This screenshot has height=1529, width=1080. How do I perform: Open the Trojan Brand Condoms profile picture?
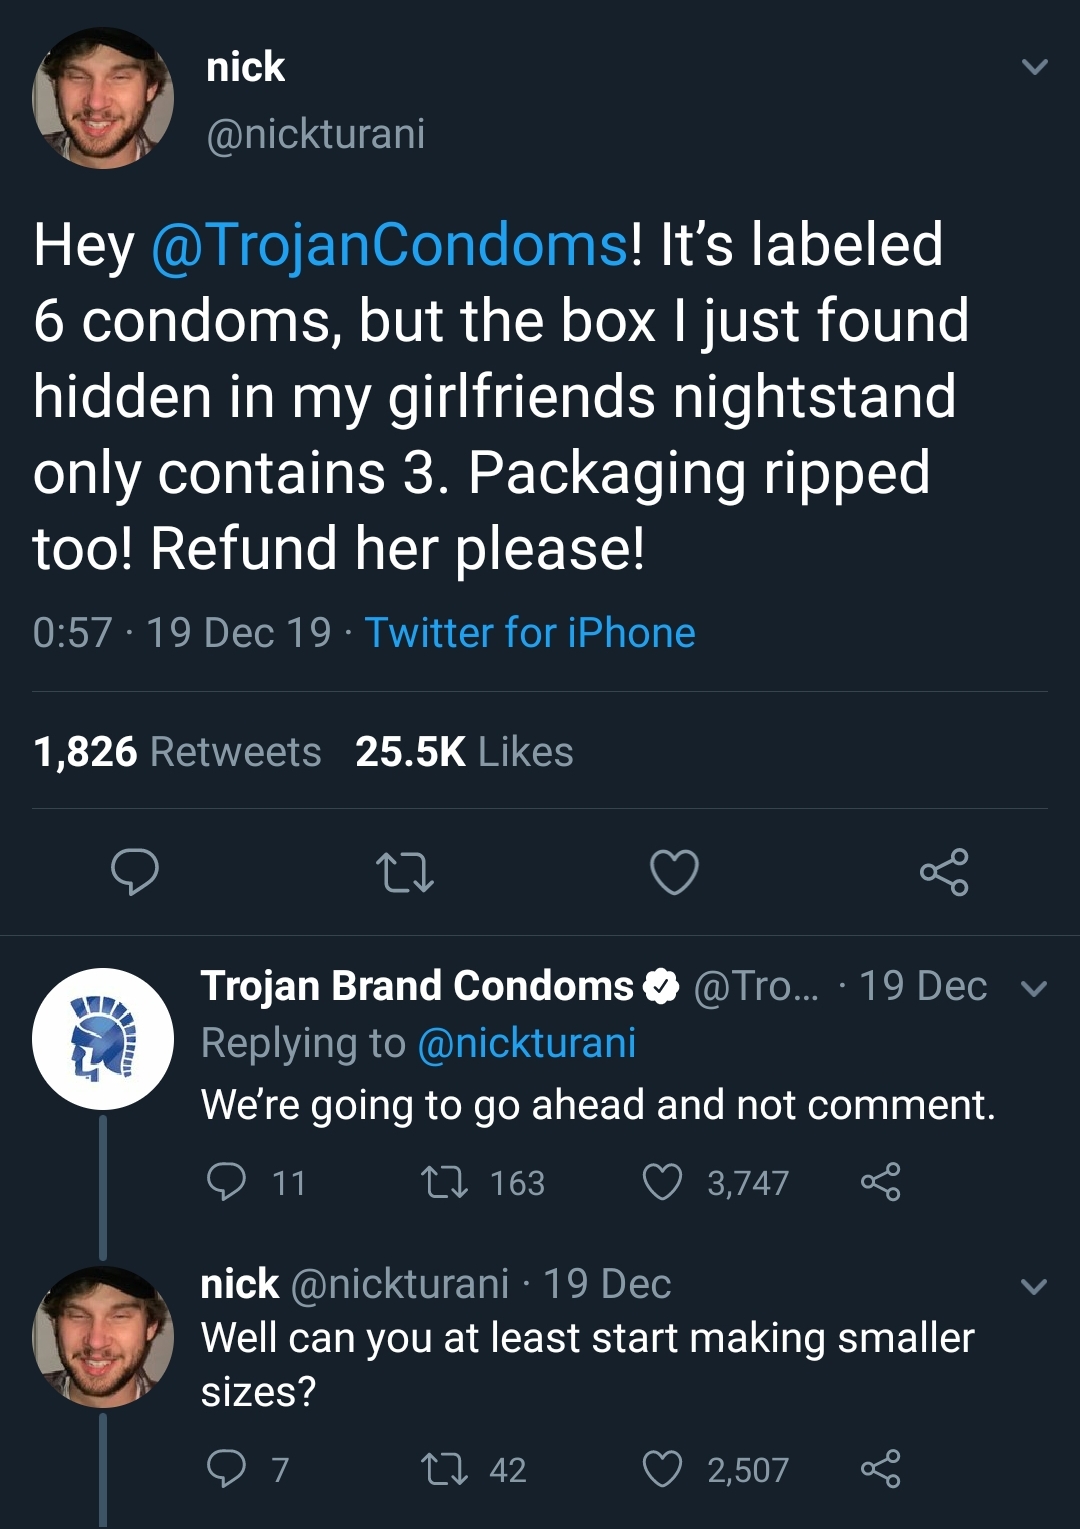pos(103,1038)
